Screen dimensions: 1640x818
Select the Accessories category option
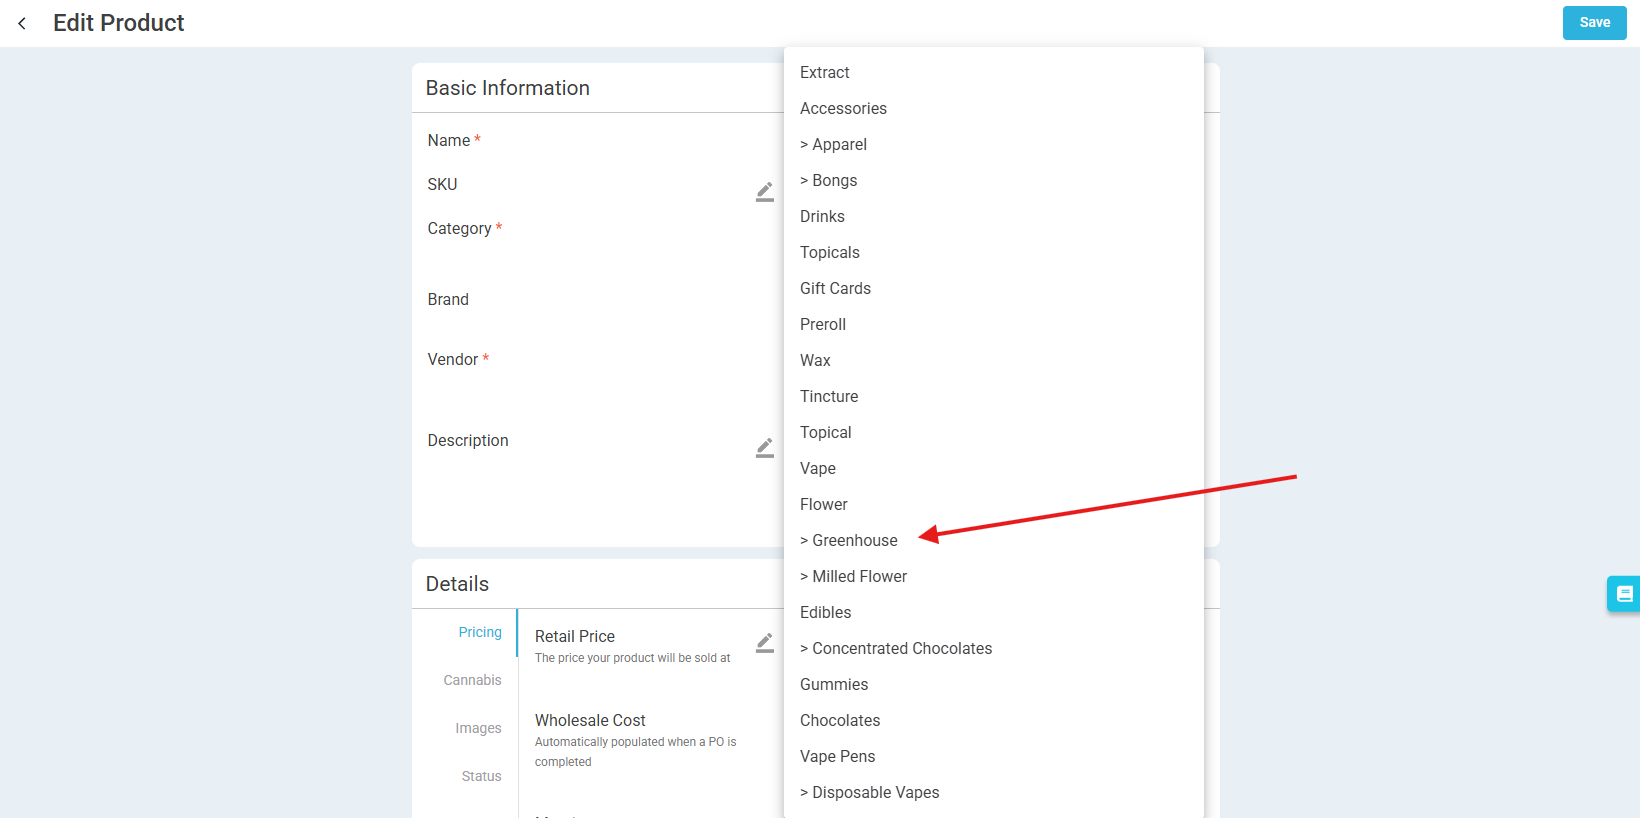(843, 108)
